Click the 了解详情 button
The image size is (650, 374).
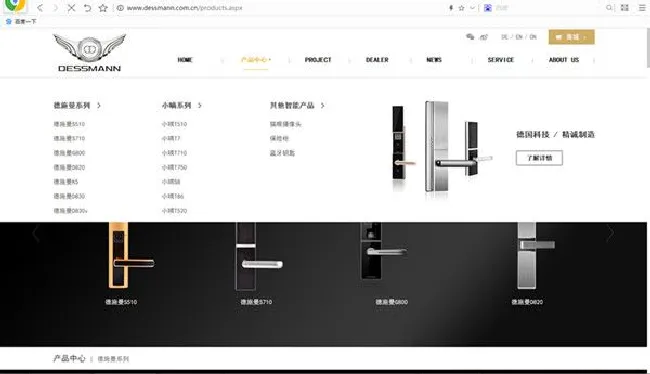point(539,158)
